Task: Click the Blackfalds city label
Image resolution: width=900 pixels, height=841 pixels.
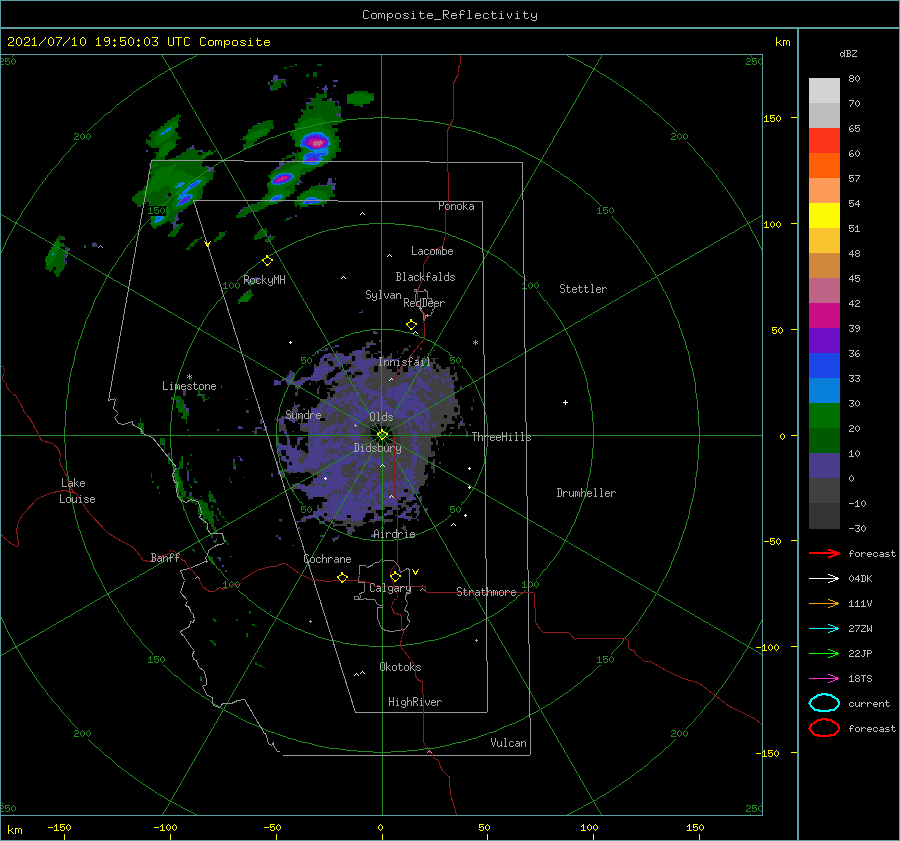Action: point(425,277)
